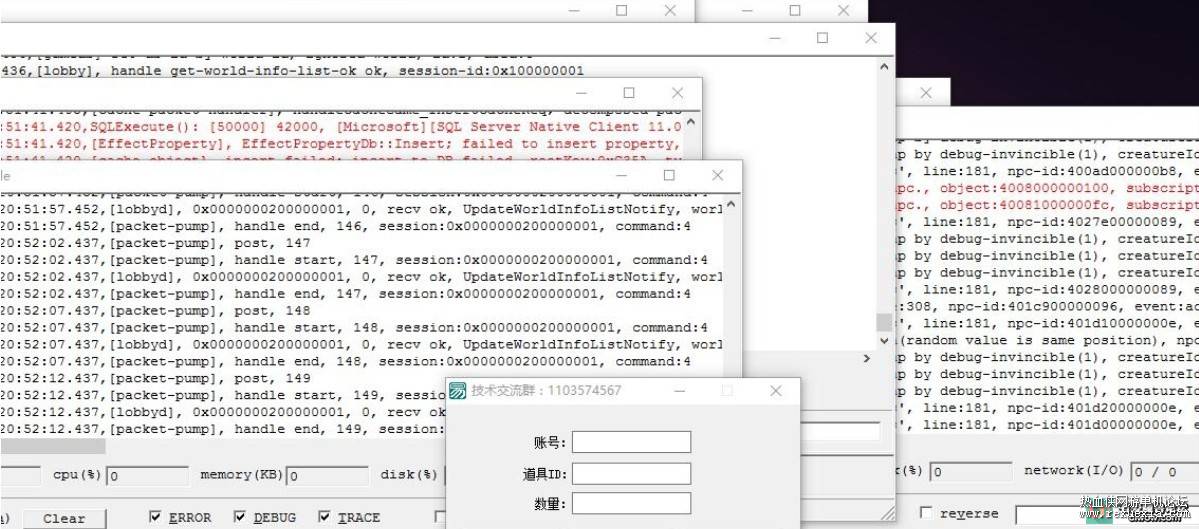Uncheck the TRACE log level checkbox
Screen dimensions: 1199x529
coord(324,518)
